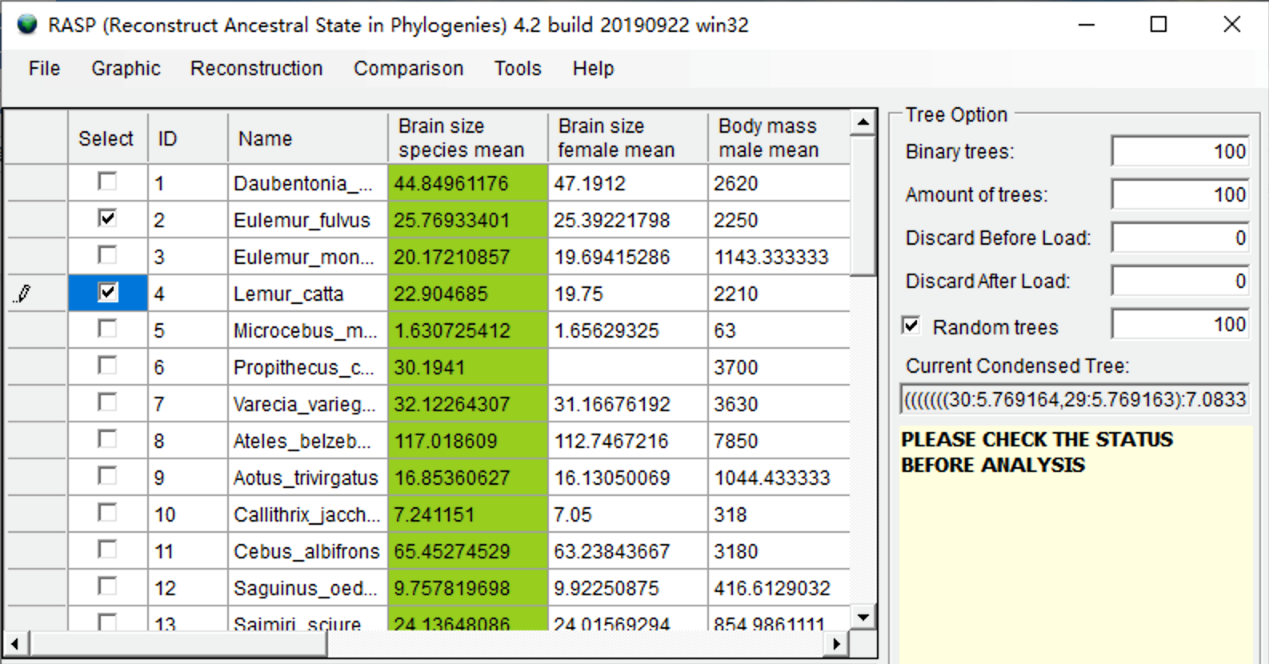The image size is (1269, 664).
Task: Click the Discard After Load field
Action: (x=1180, y=281)
